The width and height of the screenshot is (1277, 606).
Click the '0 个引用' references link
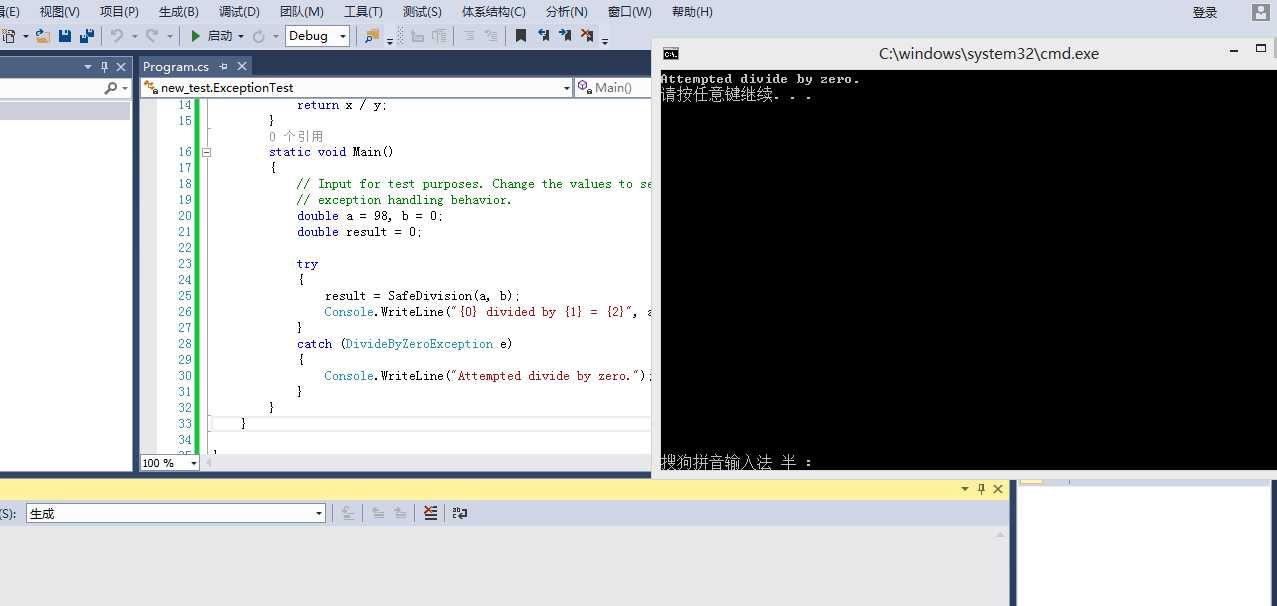point(296,136)
